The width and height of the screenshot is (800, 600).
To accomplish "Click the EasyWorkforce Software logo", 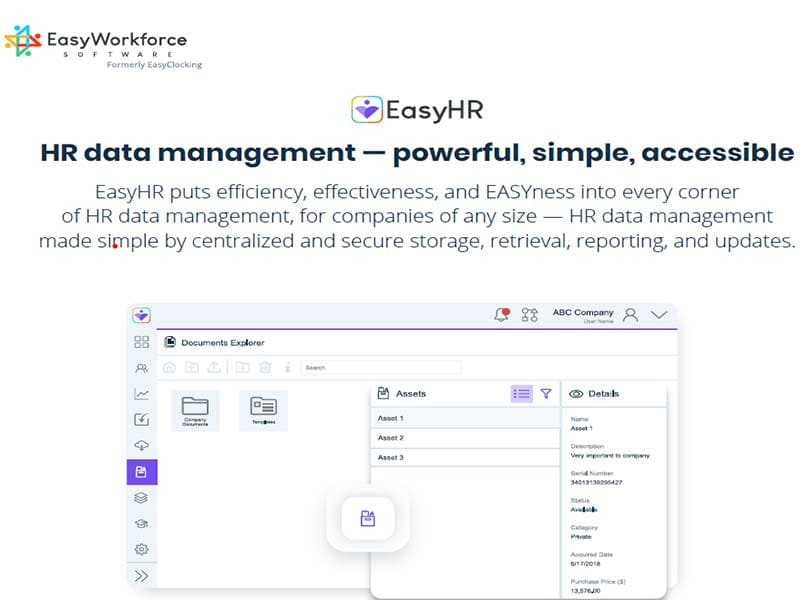I will coord(100,40).
